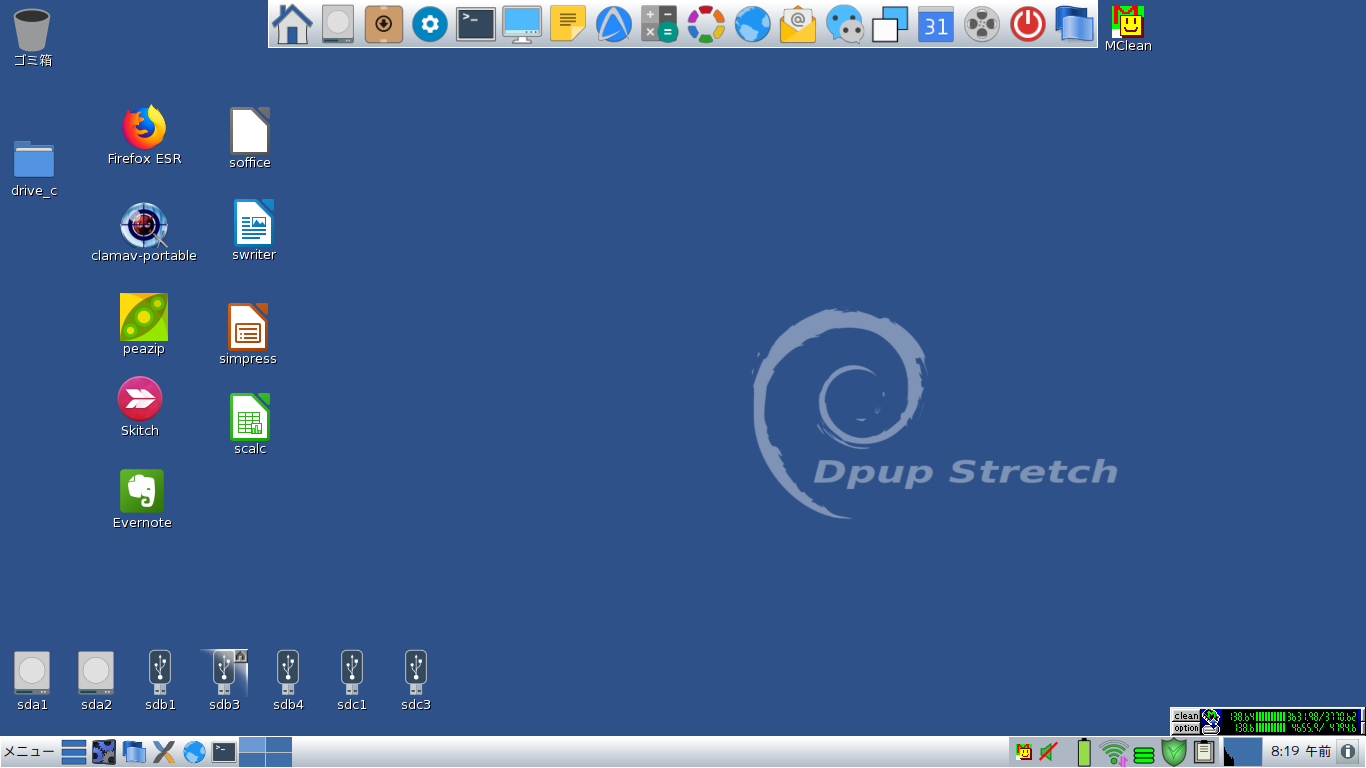The width and height of the screenshot is (1366, 768).
Task: Open the yellow sticky notes icon
Action: (x=568, y=24)
